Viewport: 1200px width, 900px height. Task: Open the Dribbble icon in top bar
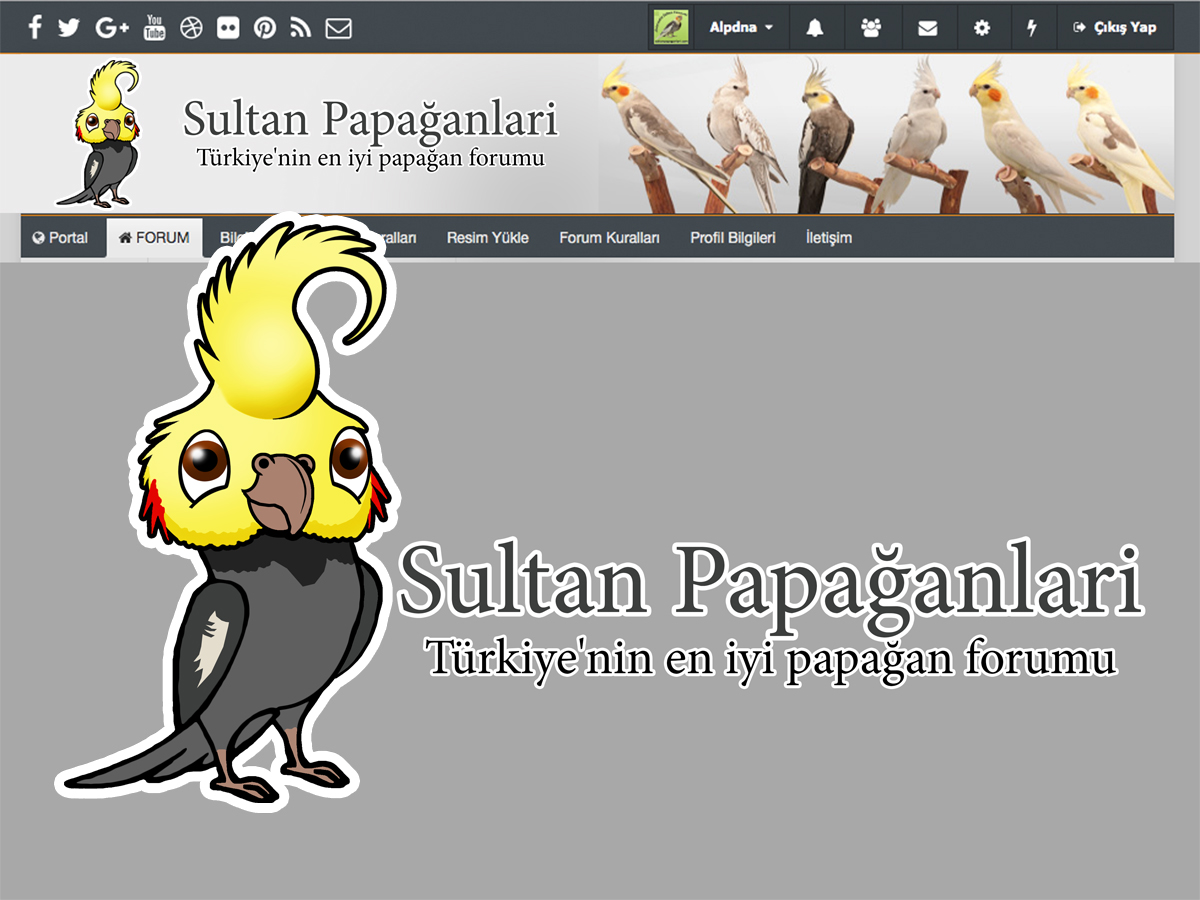coord(191,27)
